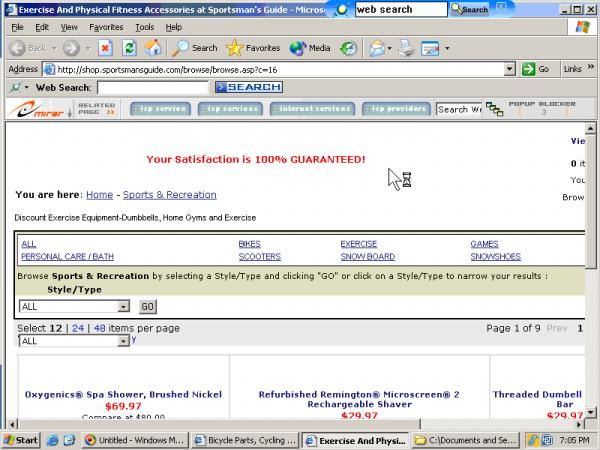This screenshot has width=600, height=450.
Task: Open Favorites star button
Action: 253,48
